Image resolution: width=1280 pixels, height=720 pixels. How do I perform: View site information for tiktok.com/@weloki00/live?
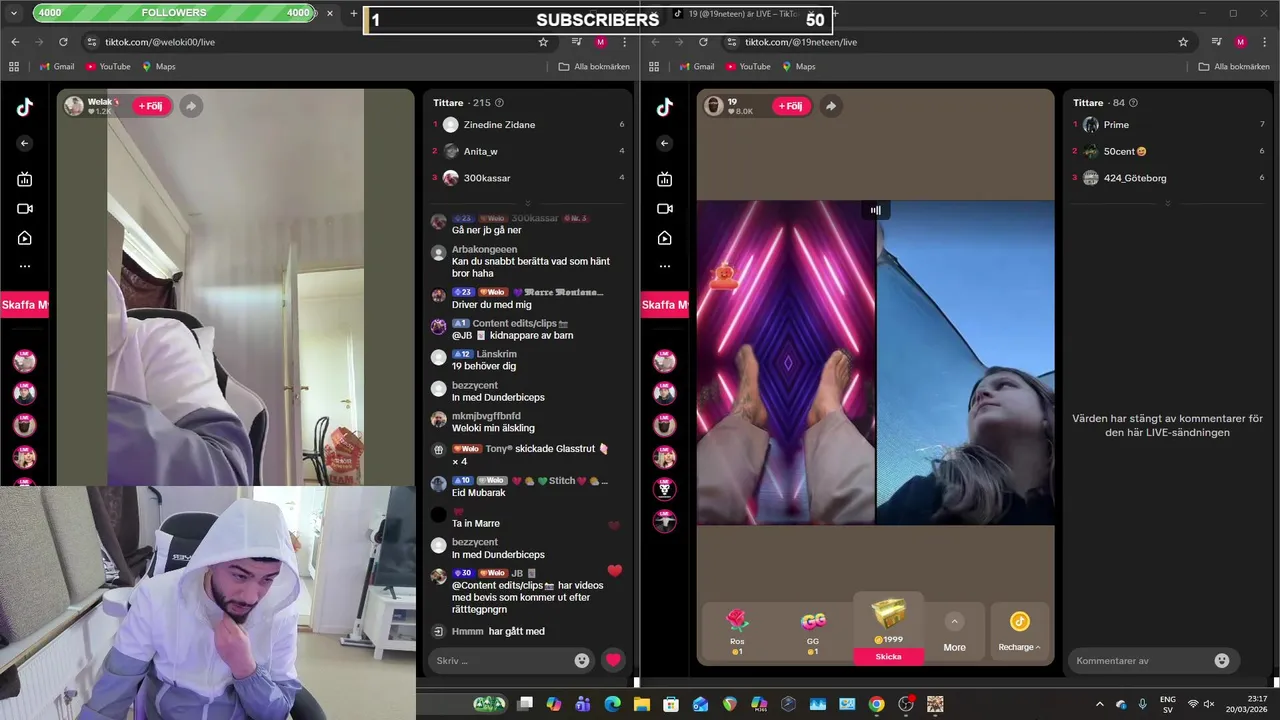pyautogui.click(x=92, y=42)
